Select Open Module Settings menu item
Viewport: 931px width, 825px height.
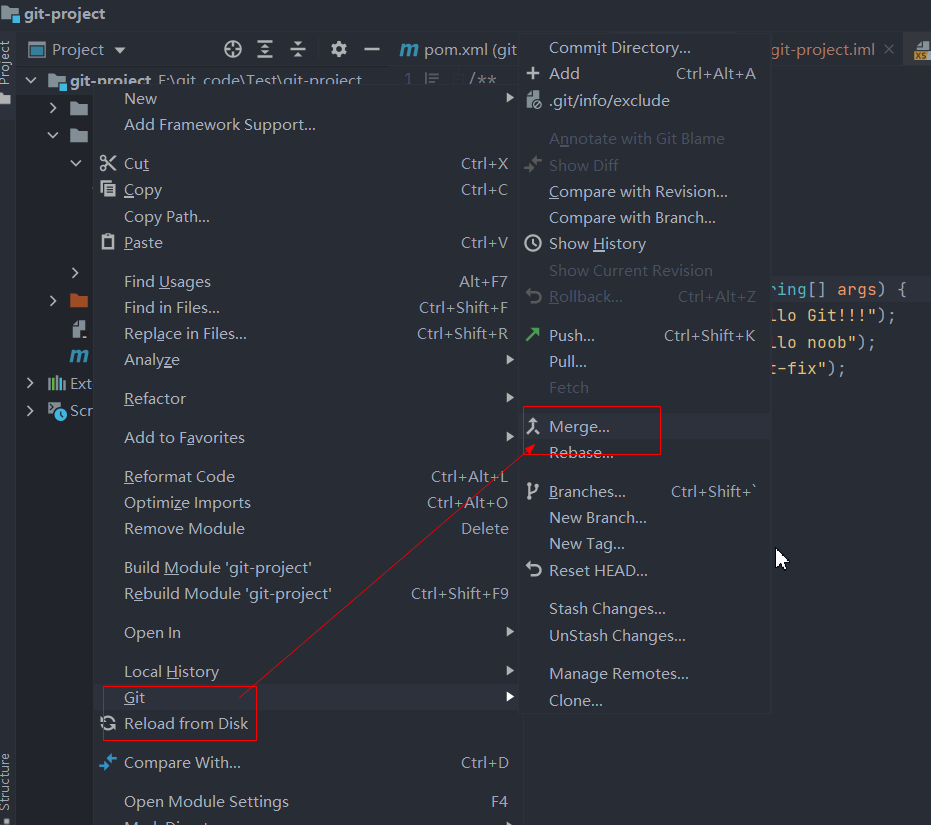307,801
